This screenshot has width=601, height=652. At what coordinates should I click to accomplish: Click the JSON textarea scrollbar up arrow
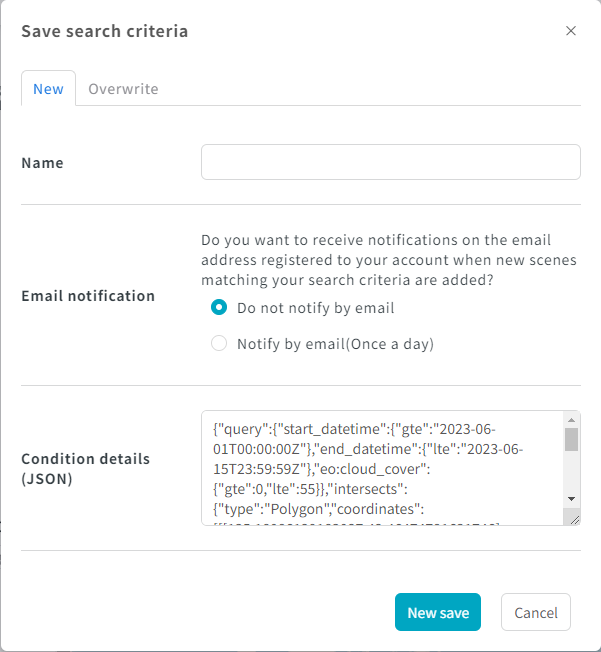pyautogui.click(x=571, y=420)
